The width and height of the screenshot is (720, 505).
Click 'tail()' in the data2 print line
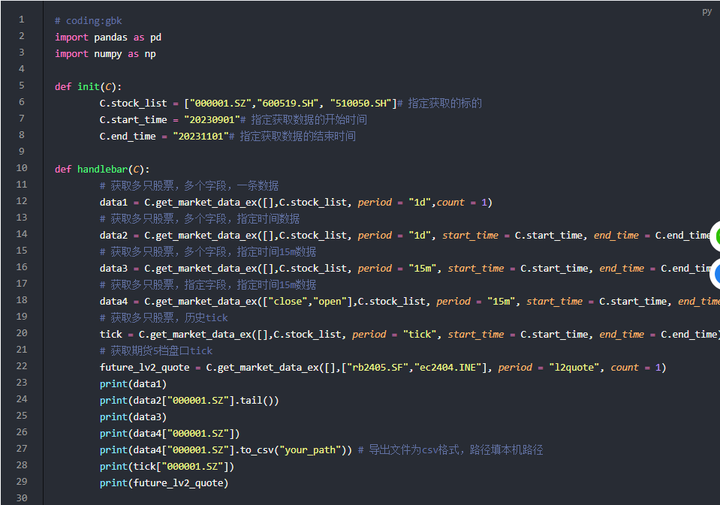click(x=261, y=400)
